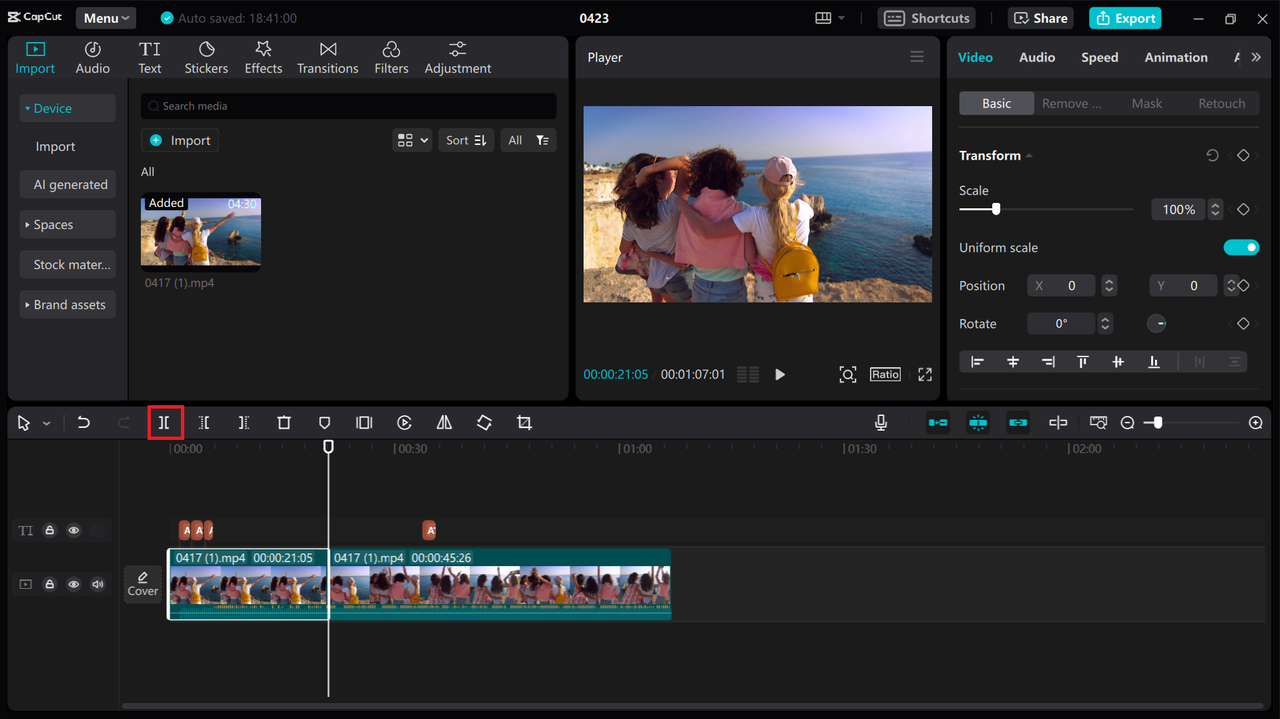Image resolution: width=1280 pixels, height=719 pixels.
Task: Click the Mirror flip icon
Action: (444, 423)
